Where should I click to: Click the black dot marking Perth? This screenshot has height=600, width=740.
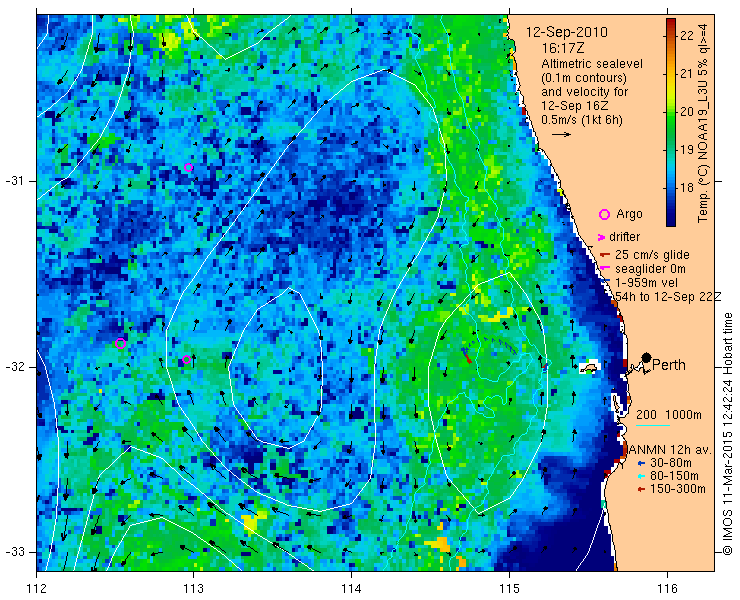(x=647, y=357)
